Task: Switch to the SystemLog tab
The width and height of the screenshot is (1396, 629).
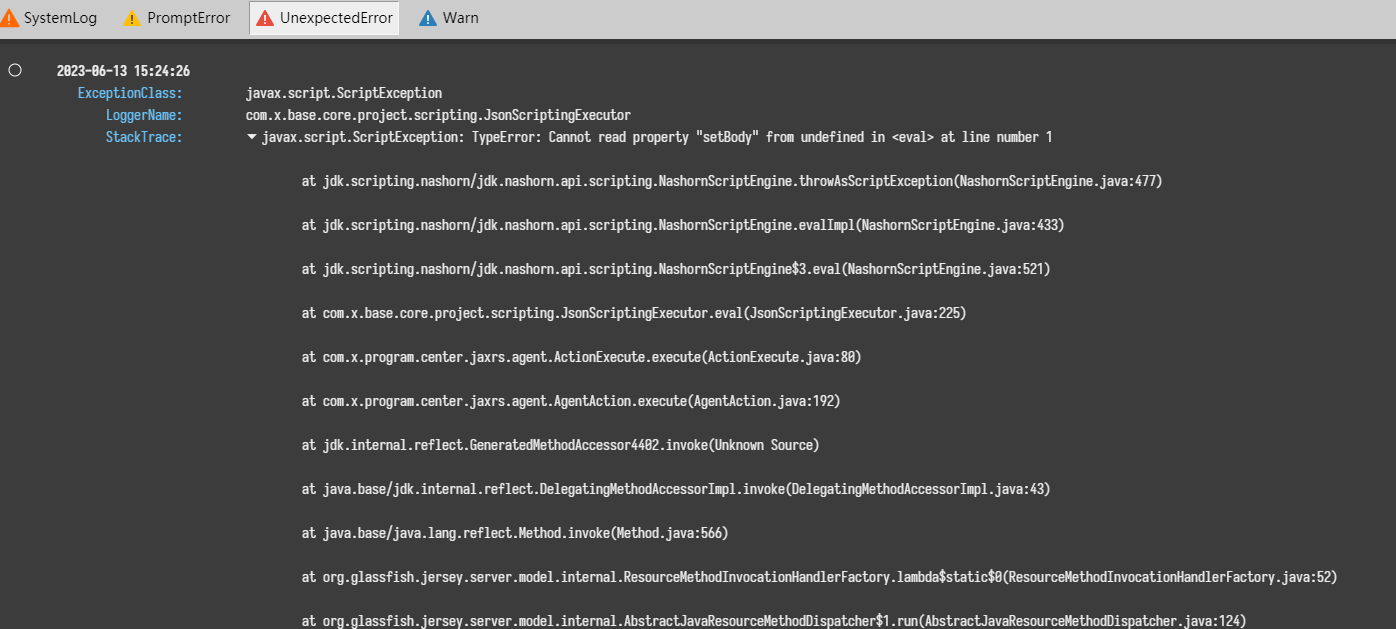Action: 61,18
